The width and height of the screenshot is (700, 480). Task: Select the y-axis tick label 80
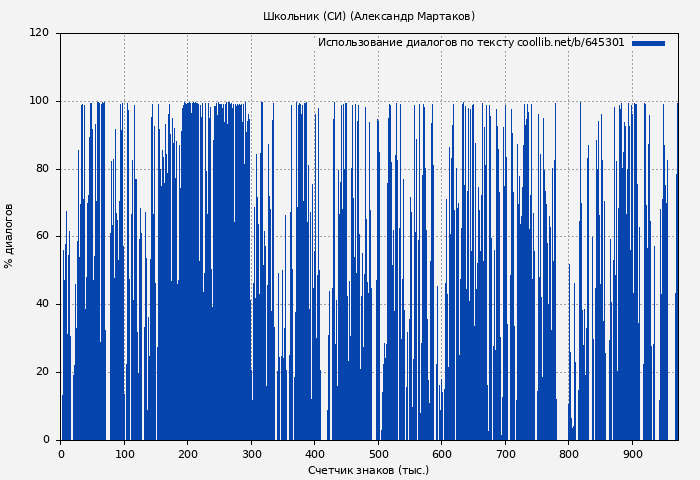(42, 169)
